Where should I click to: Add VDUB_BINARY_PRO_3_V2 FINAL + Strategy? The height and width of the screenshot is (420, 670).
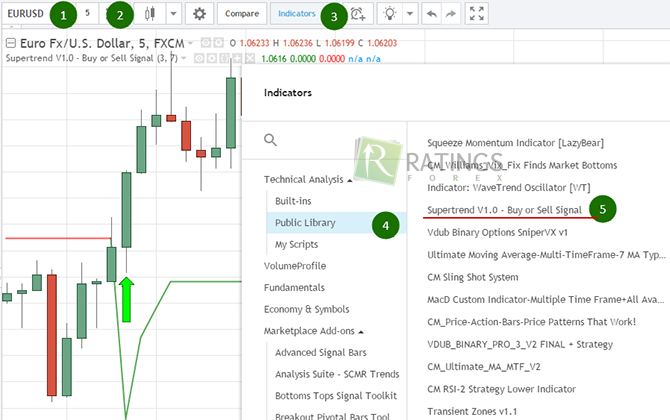tap(520, 344)
